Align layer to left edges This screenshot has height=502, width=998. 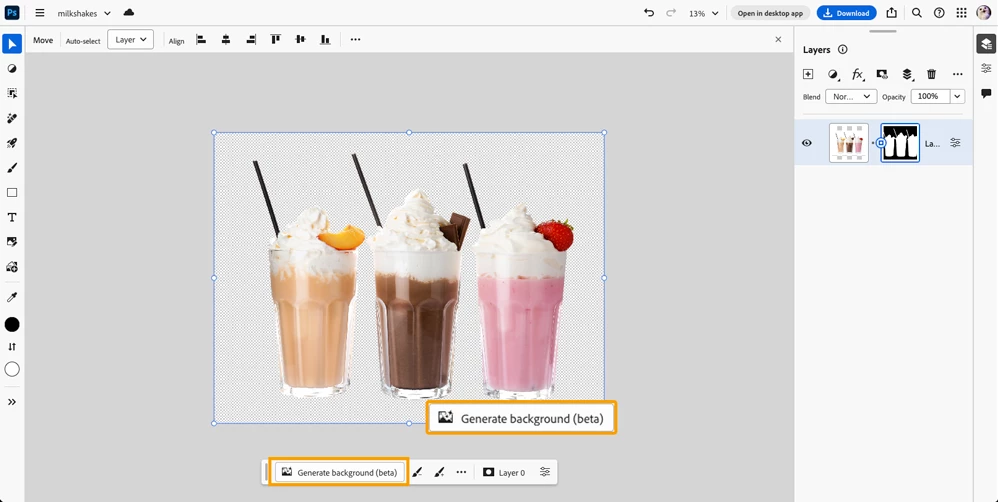coord(201,39)
